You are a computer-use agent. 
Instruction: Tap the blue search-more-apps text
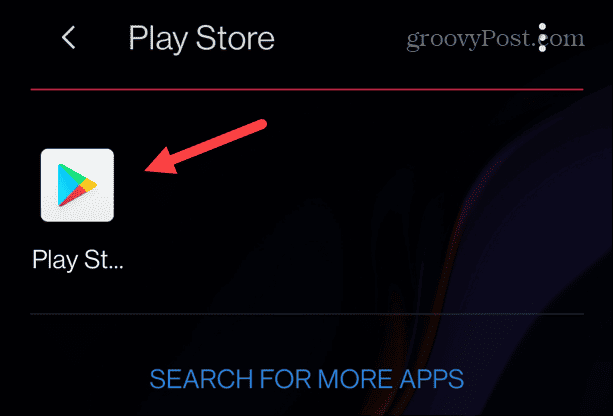pyautogui.click(x=306, y=378)
